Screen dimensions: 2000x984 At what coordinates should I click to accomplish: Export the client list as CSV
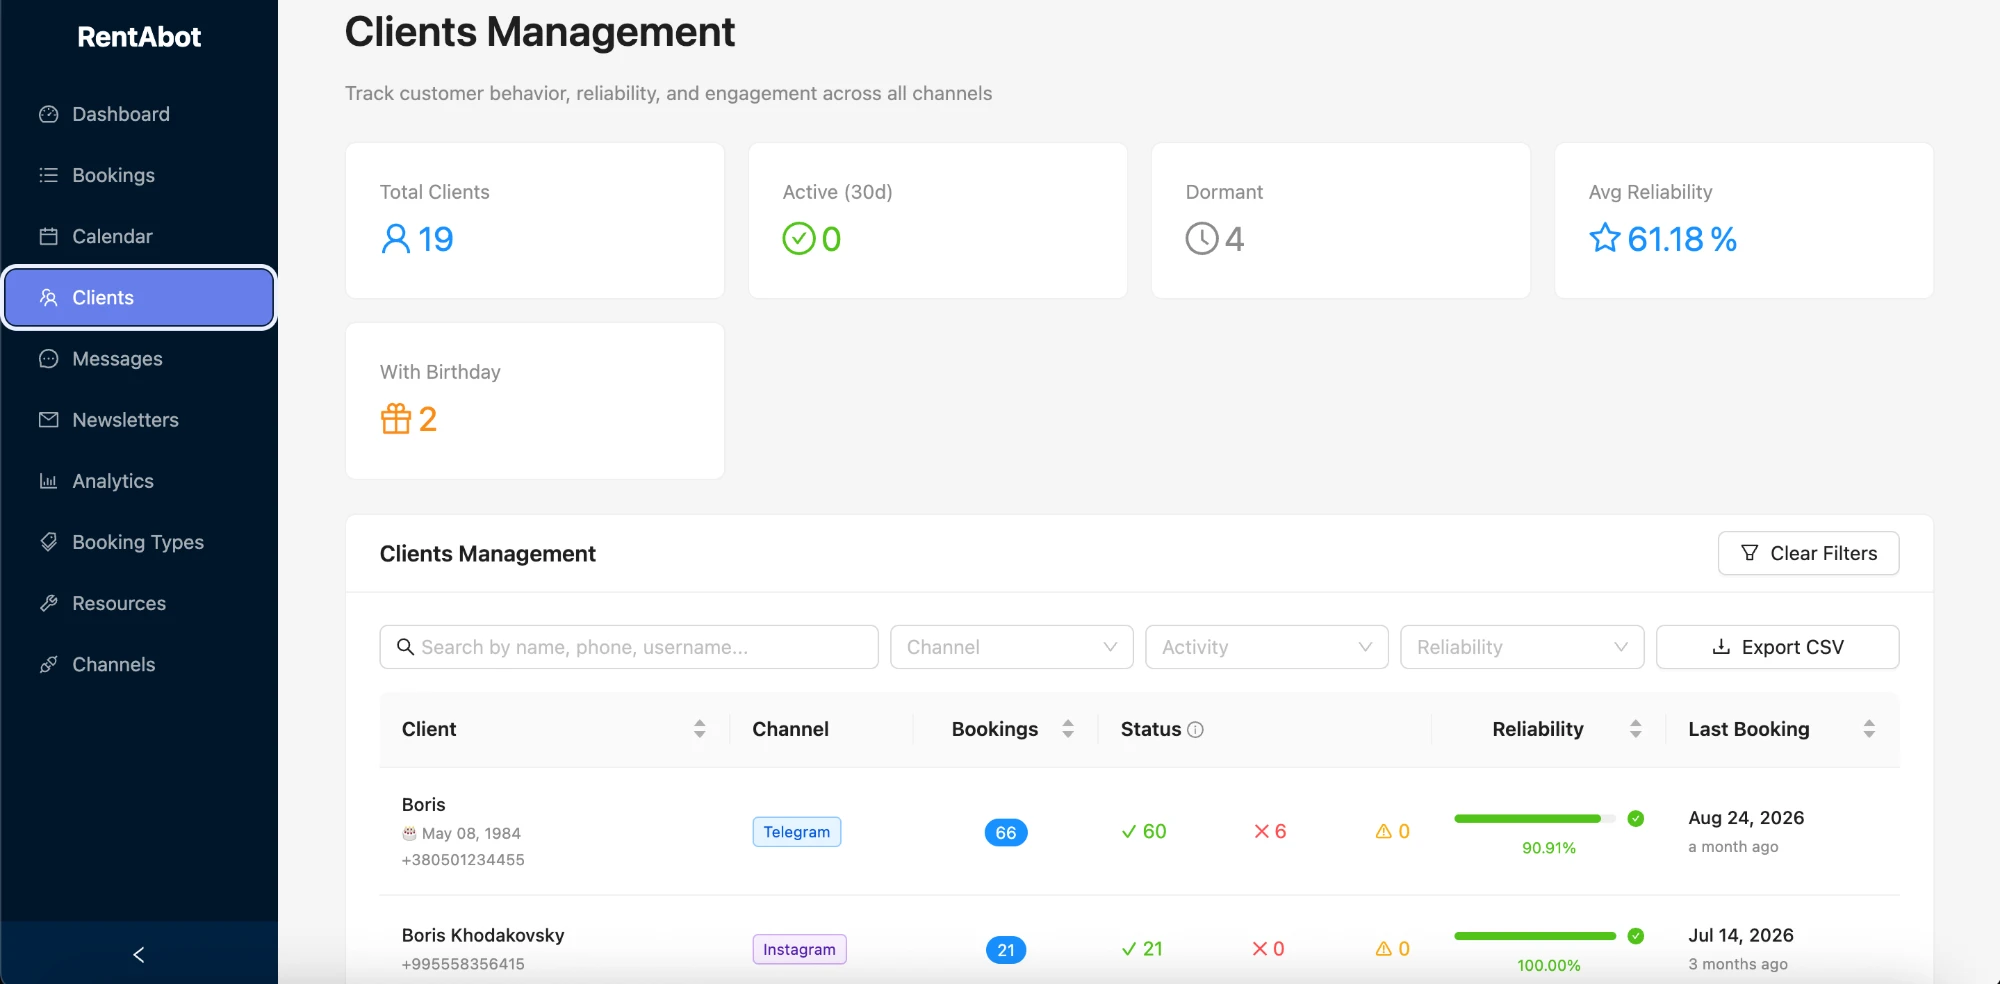[1777, 647]
